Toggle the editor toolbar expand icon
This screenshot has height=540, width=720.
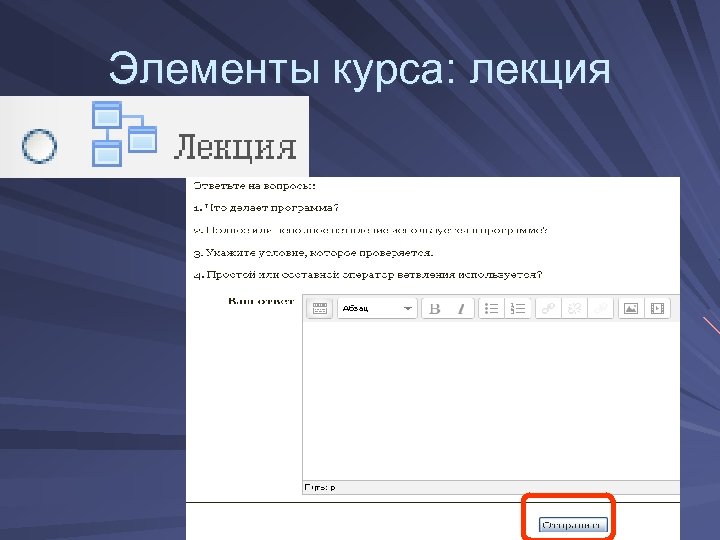point(319,308)
